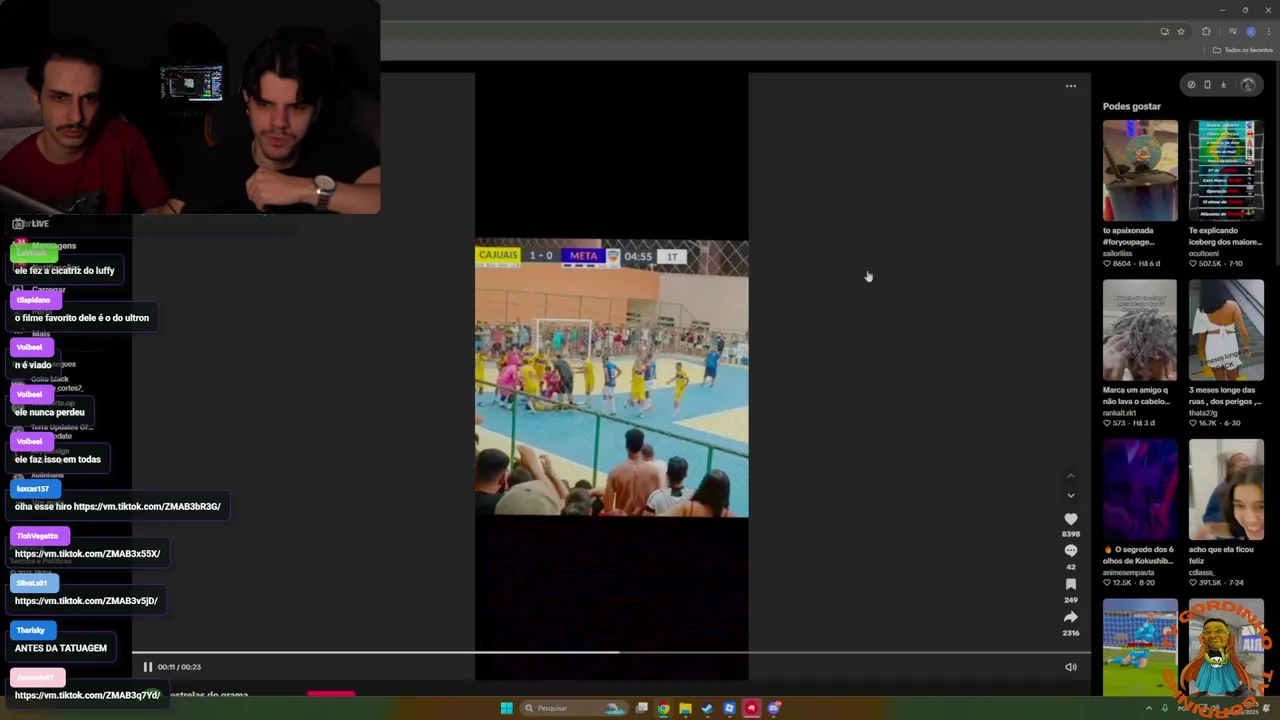
Task: Pause the TikTok video
Action: (x=147, y=667)
